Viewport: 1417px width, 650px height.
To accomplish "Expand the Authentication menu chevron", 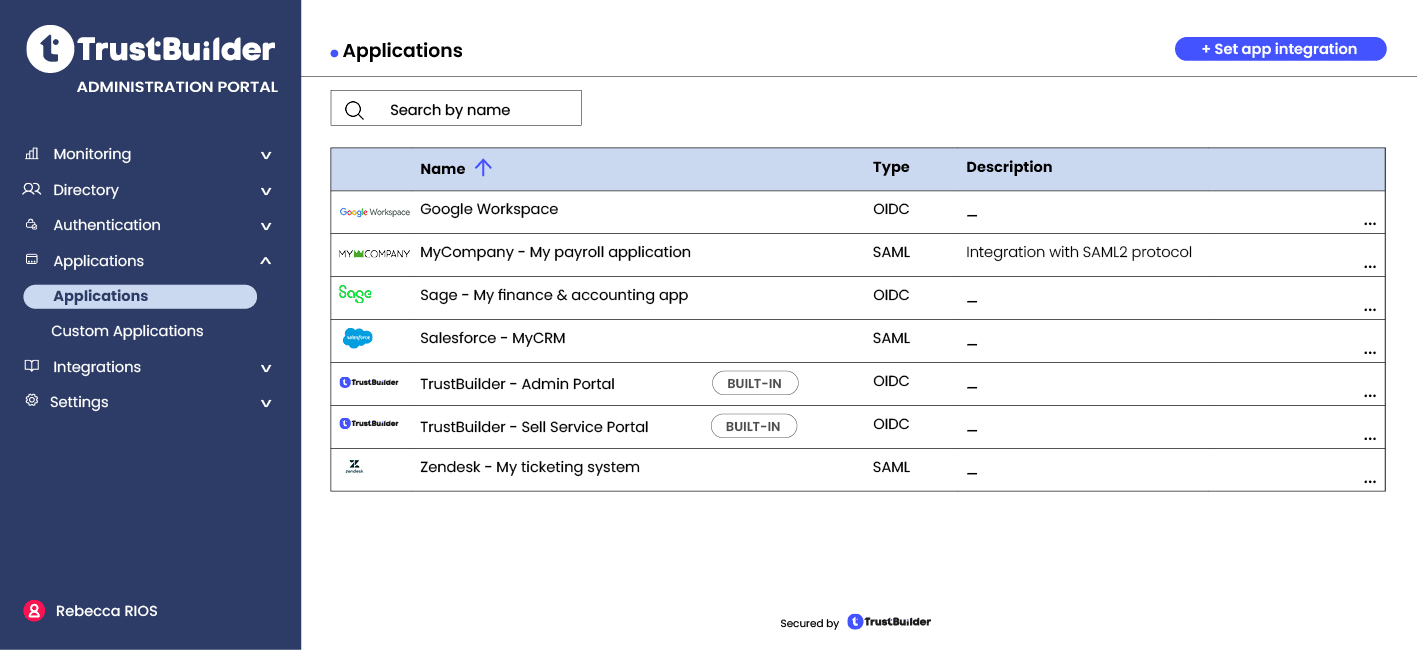I will pyautogui.click(x=266, y=226).
